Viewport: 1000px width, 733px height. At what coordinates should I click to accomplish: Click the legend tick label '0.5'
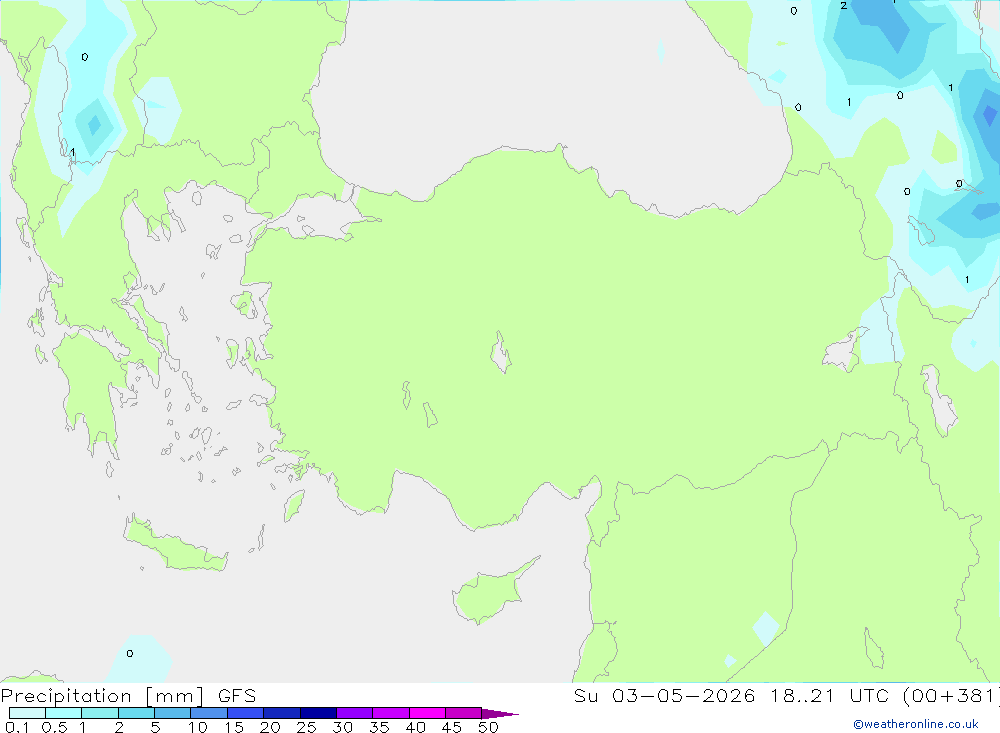point(54,727)
